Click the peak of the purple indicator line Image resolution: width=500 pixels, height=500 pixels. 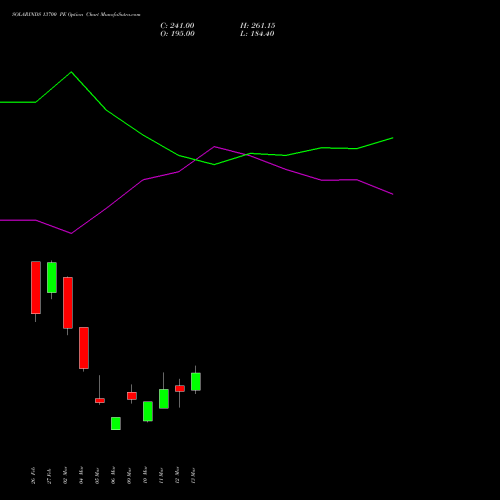pyautogui.click(x=215, y=146)
